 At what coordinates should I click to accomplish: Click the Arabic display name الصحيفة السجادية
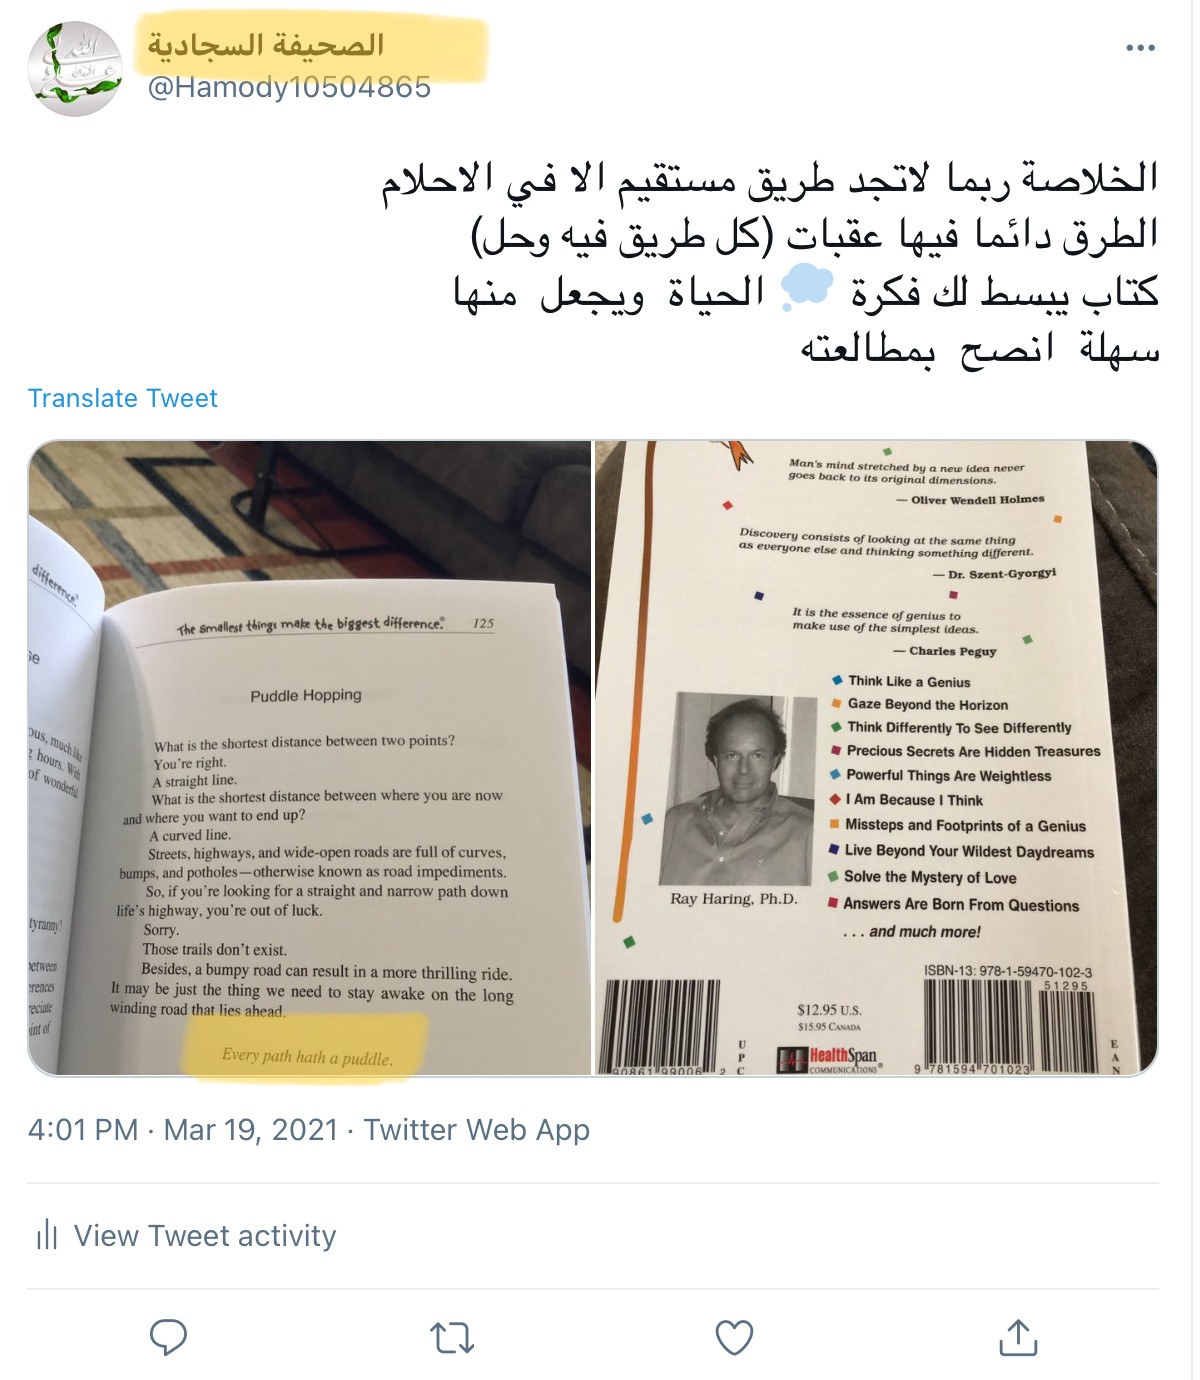click(266, 45)
